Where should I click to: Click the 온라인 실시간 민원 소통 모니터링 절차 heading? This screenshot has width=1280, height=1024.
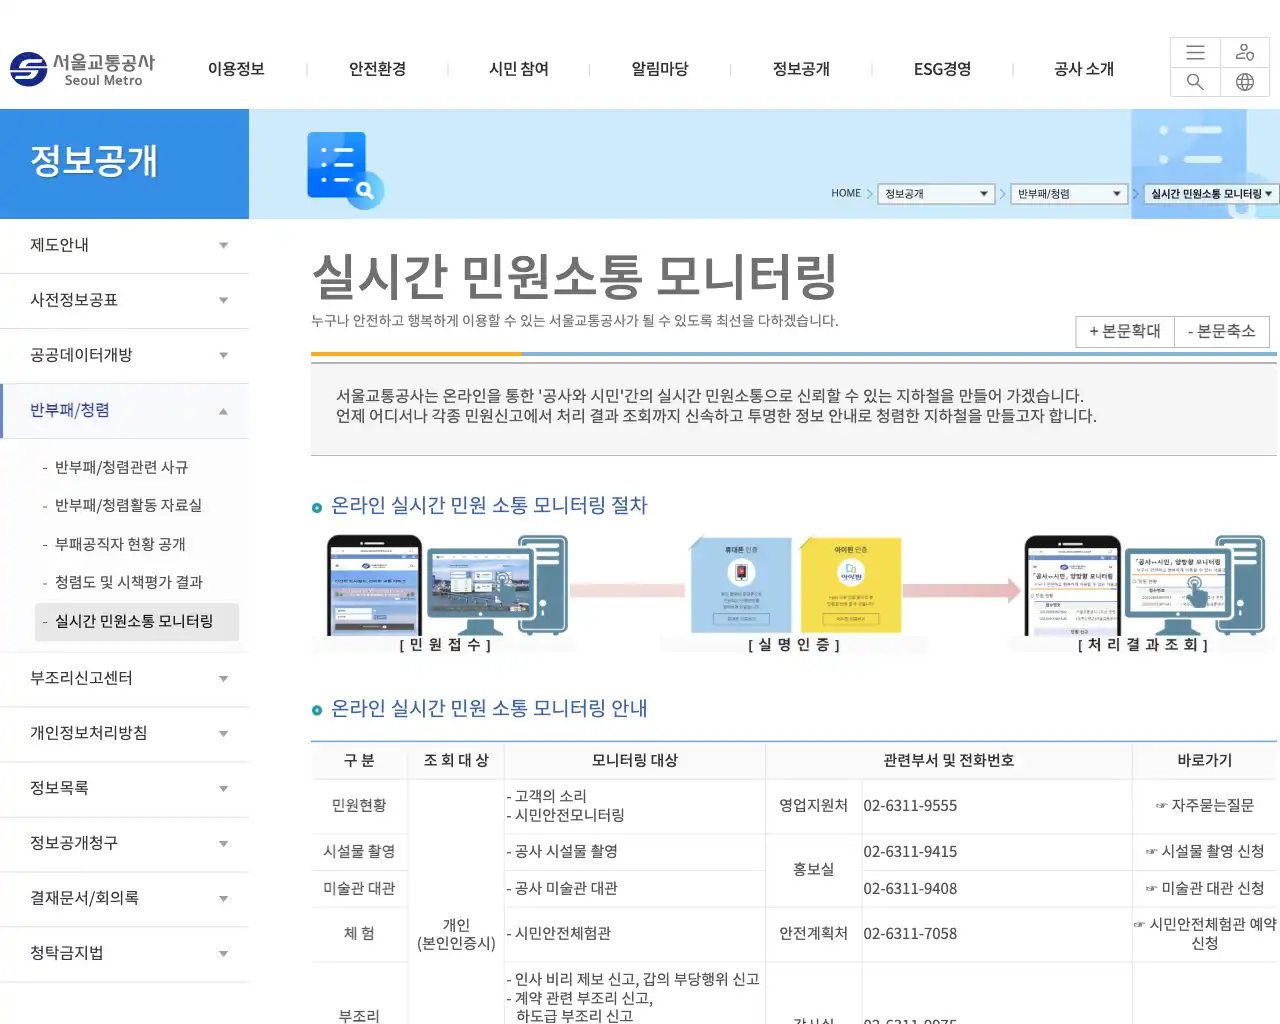489,506
